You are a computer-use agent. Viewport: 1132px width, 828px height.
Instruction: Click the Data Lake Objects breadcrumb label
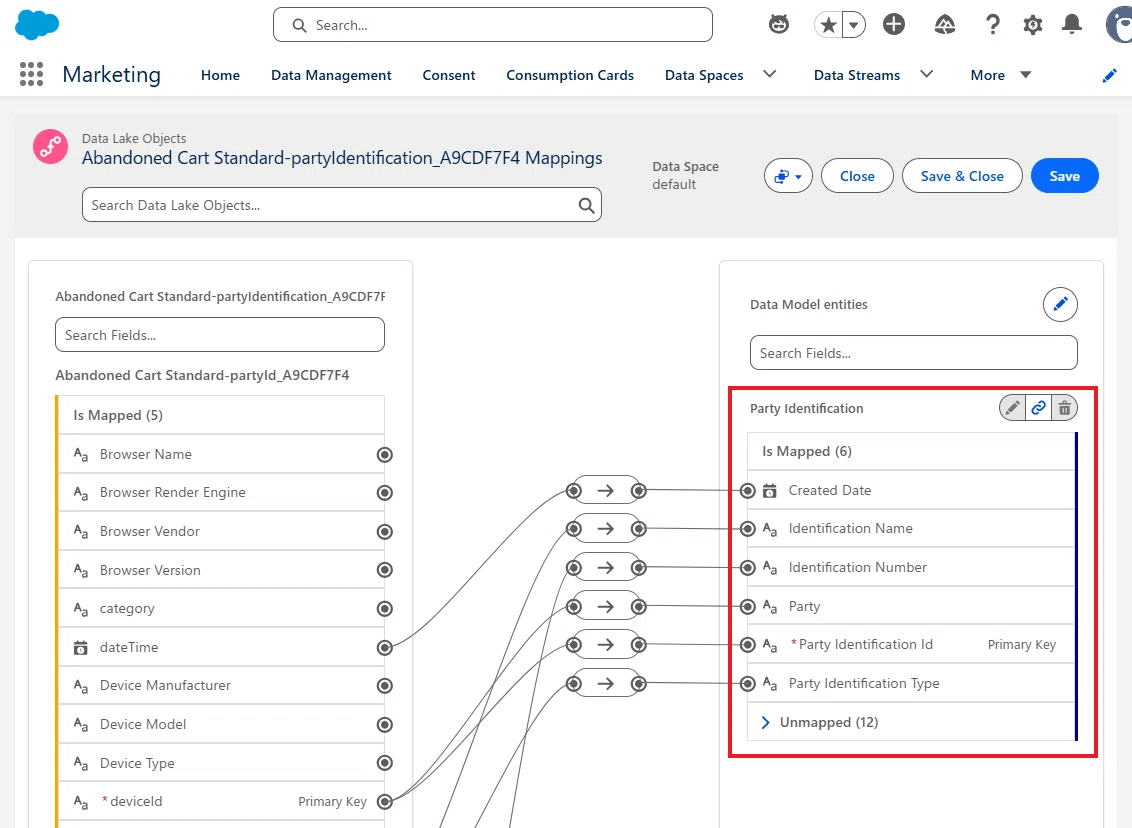point(134,139)
